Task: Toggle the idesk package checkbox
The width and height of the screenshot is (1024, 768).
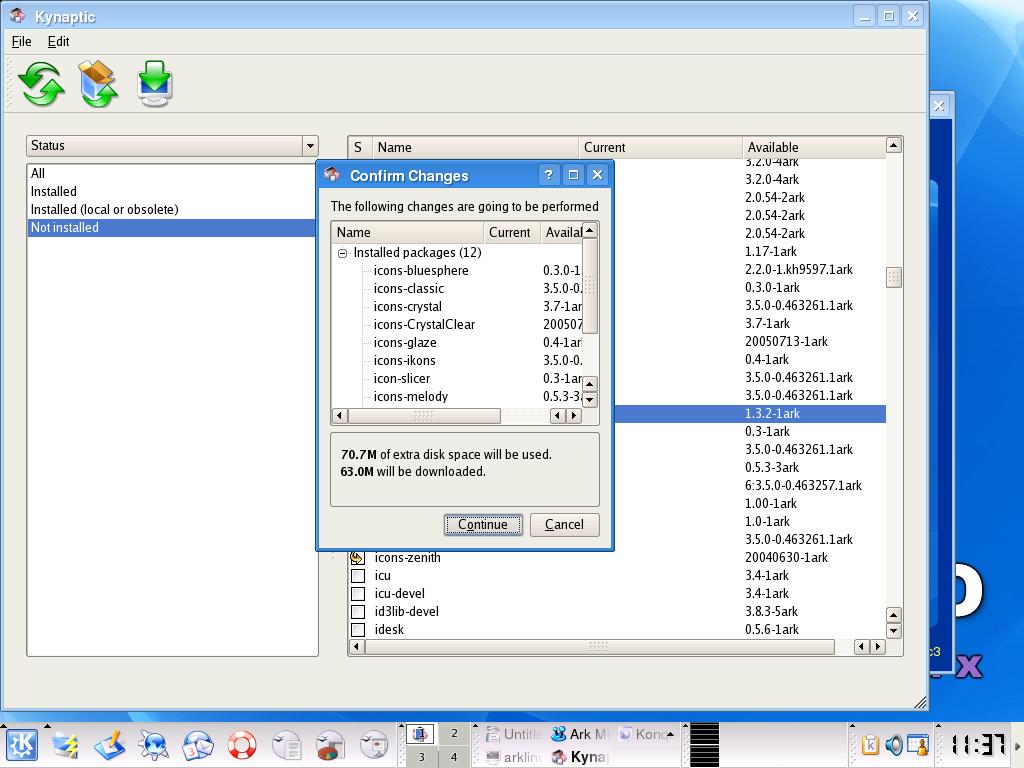Action: pyautogui.click(x=358, y=630)
